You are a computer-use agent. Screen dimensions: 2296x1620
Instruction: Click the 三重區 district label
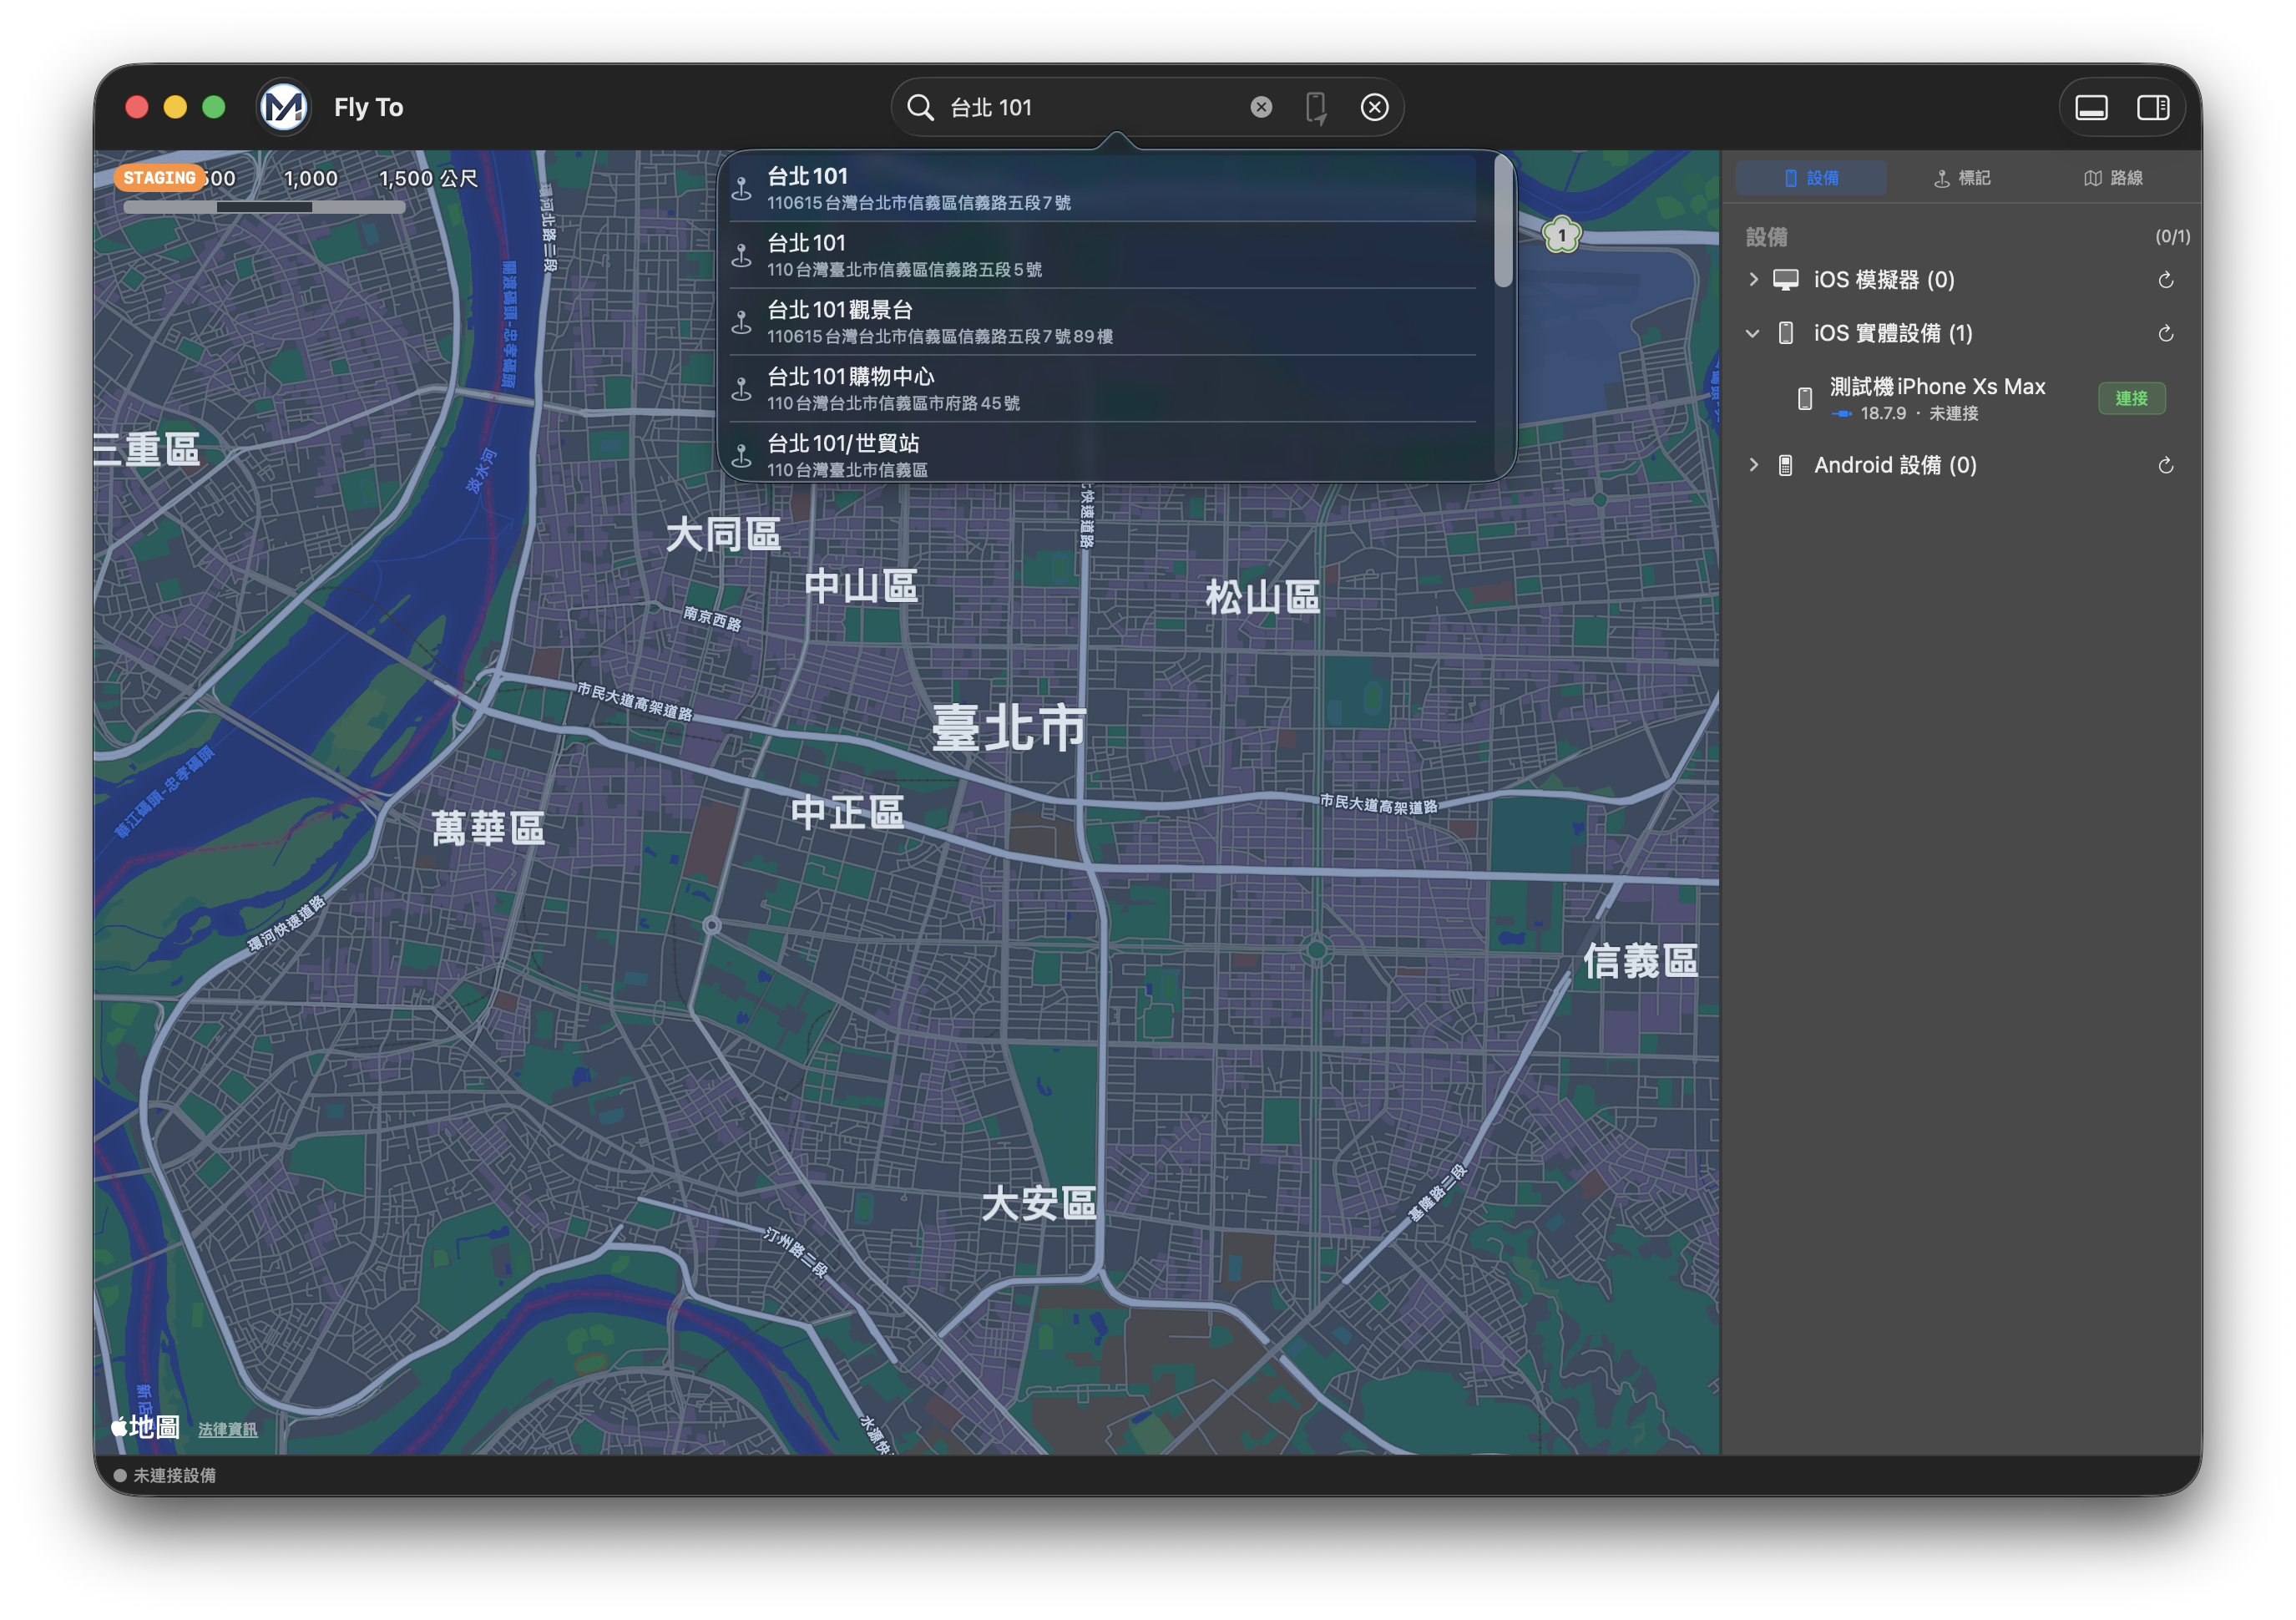click(147, 449)
